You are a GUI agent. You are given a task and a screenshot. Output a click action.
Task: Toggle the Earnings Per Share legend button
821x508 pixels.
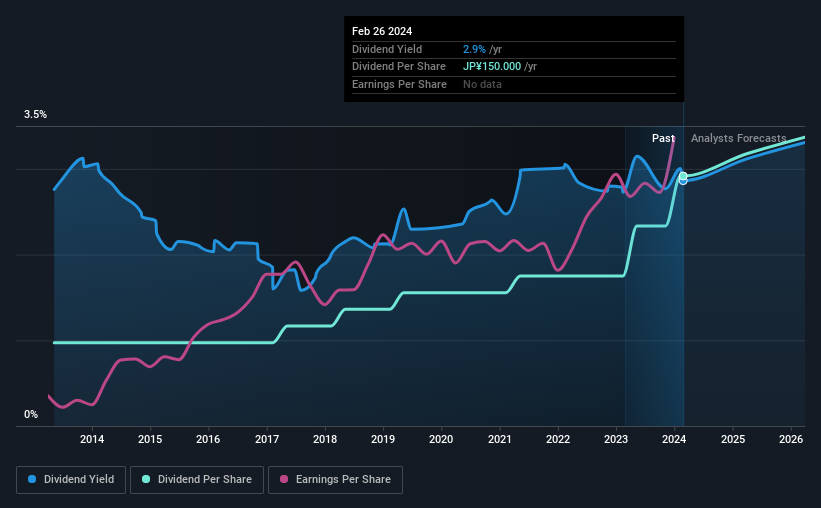(x=335, y=480)
